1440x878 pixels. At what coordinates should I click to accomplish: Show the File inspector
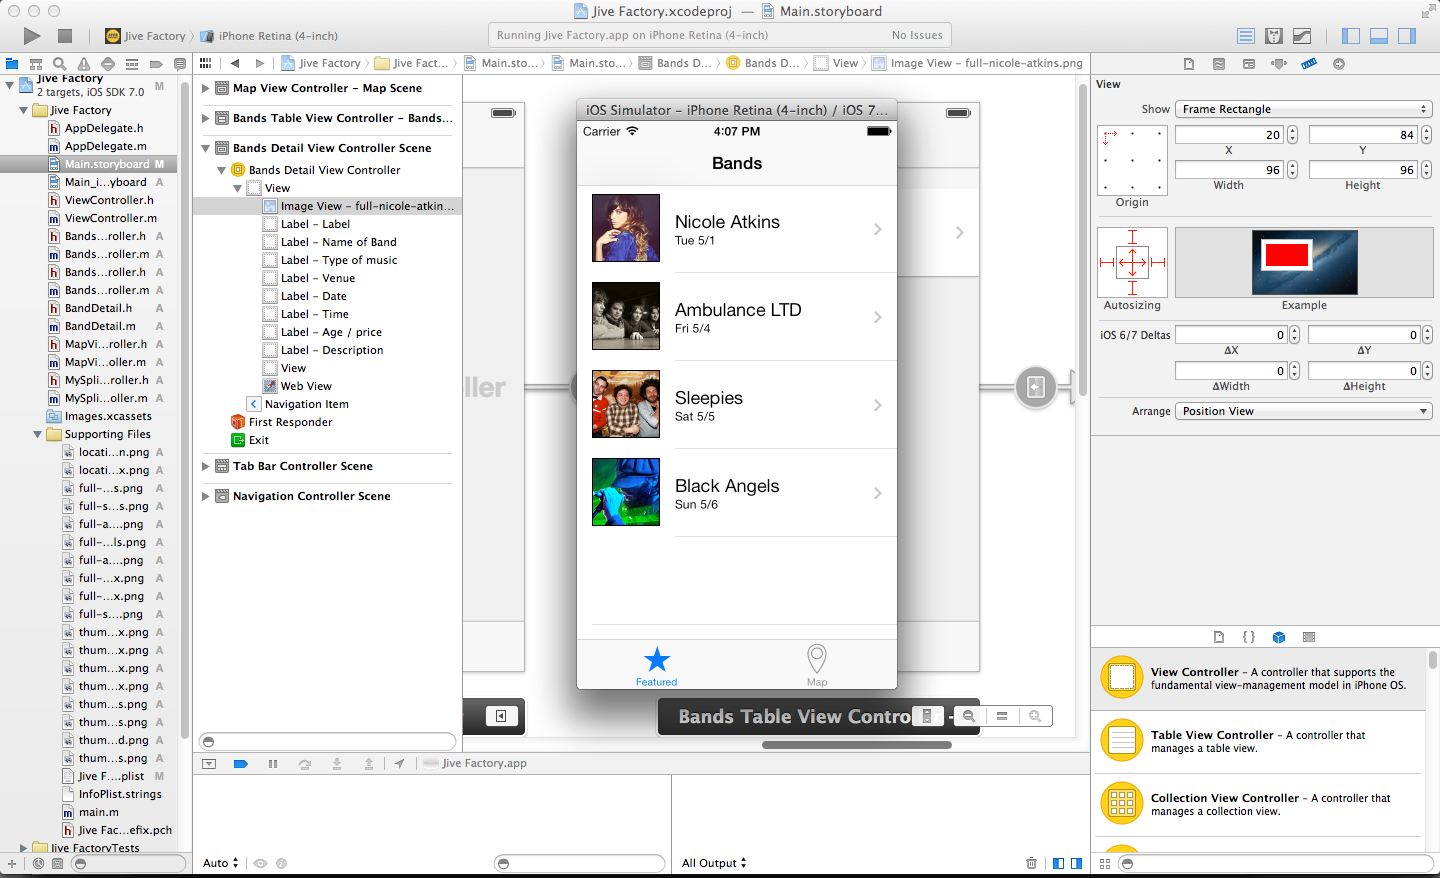1189,64
